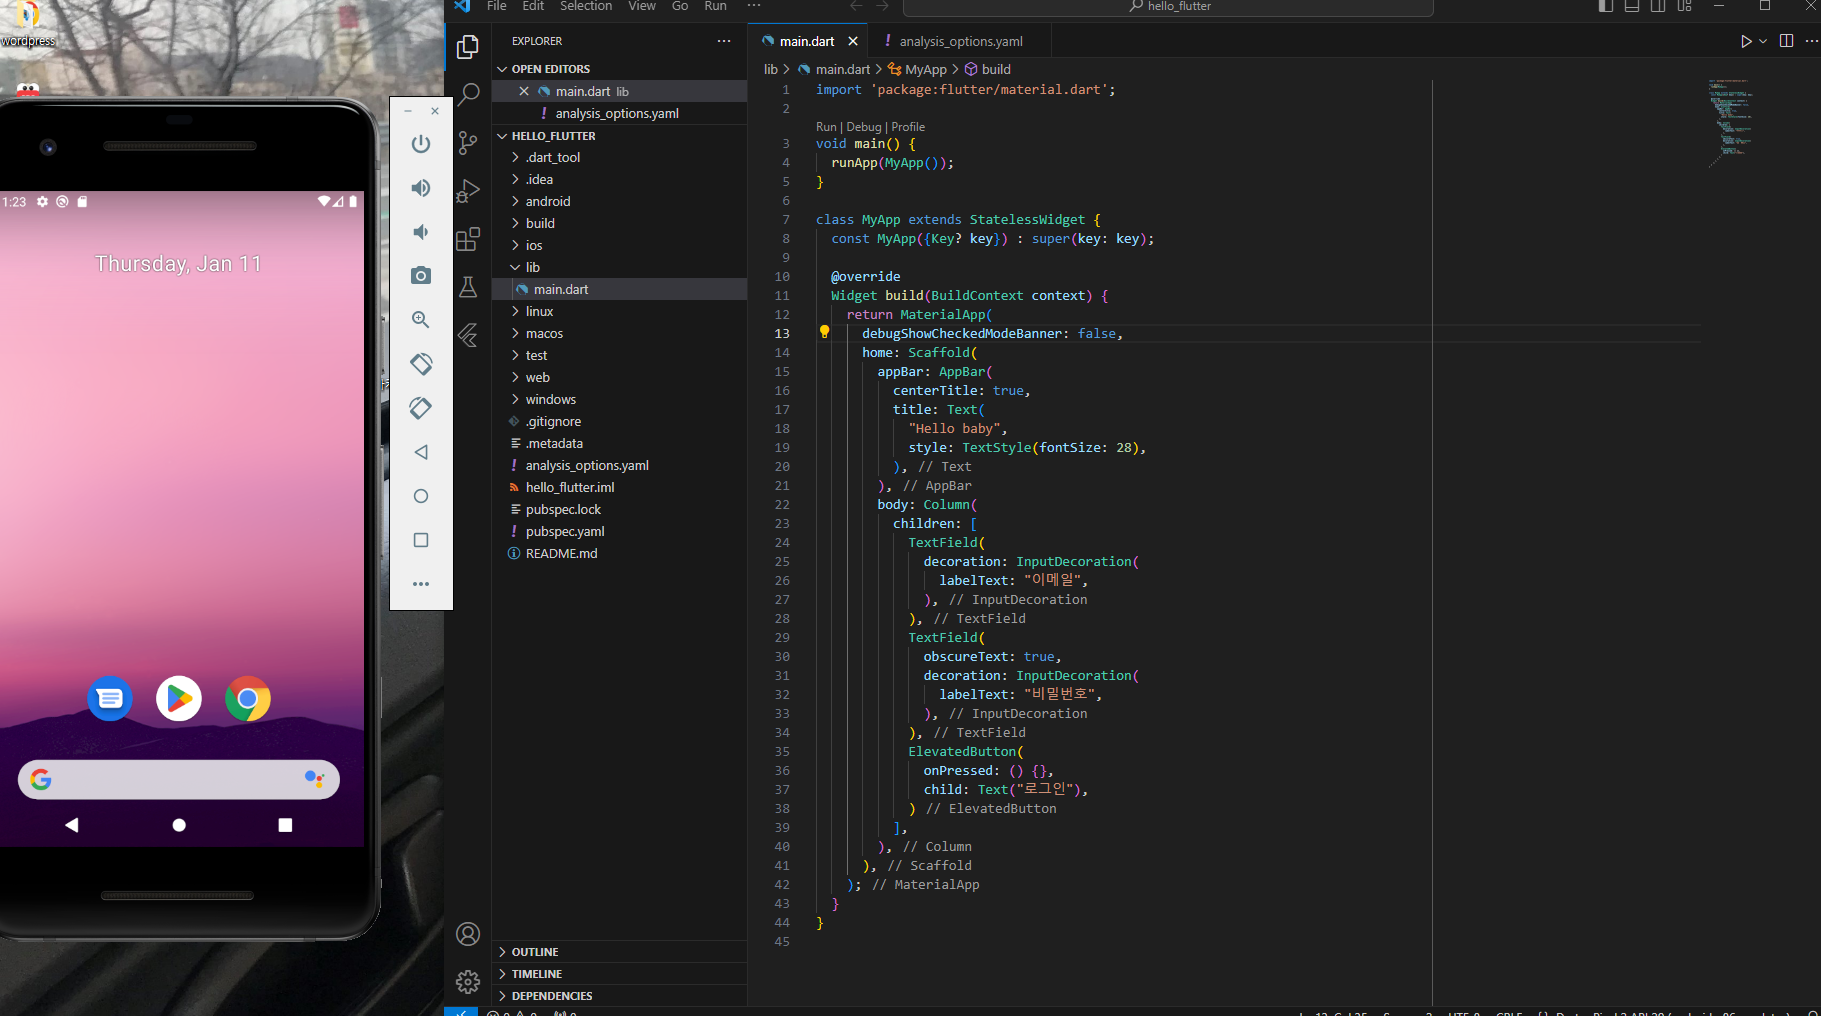The width and height of the screenshot is (1821, 1016).
Task: Expand the TIMELINE section
Action: (x=620, y=974)
